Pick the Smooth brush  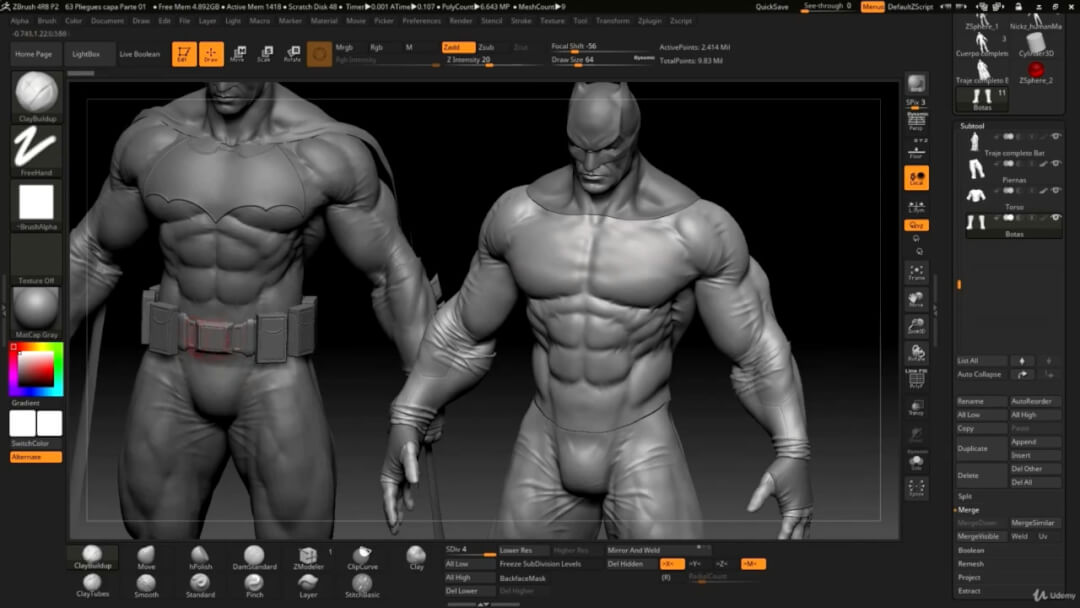pyautogui.click(x=146, y=585)
